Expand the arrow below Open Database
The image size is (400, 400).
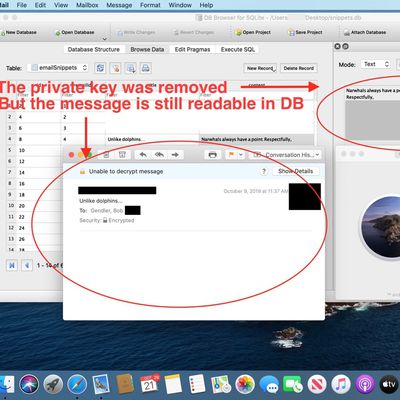click(104, 39)
